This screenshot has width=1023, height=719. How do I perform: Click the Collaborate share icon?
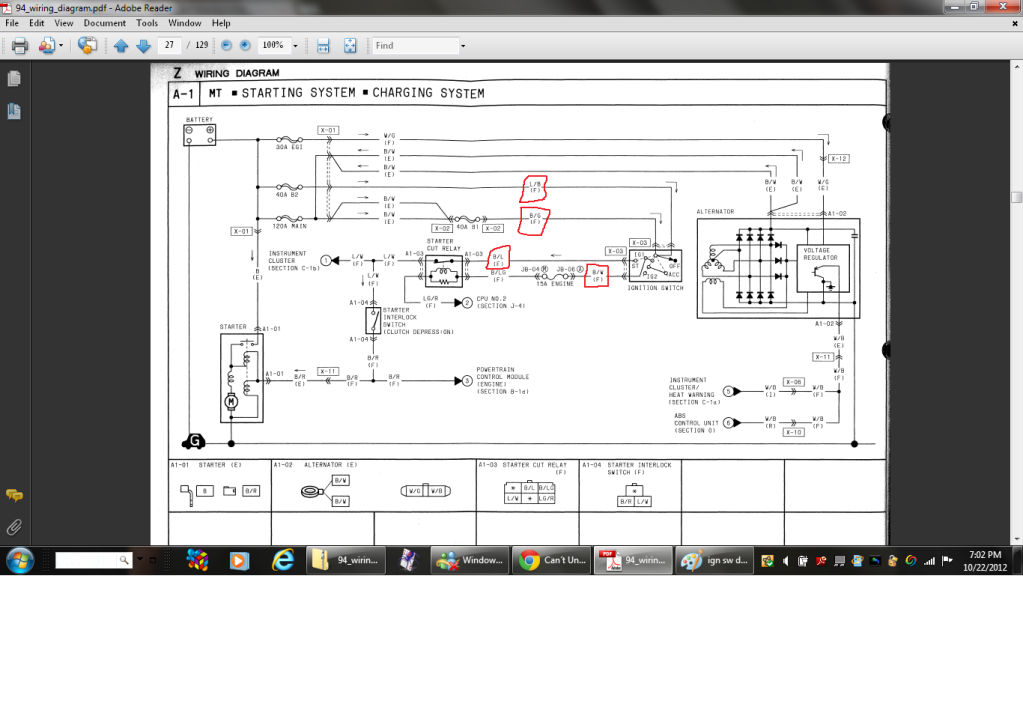(46, 46)
